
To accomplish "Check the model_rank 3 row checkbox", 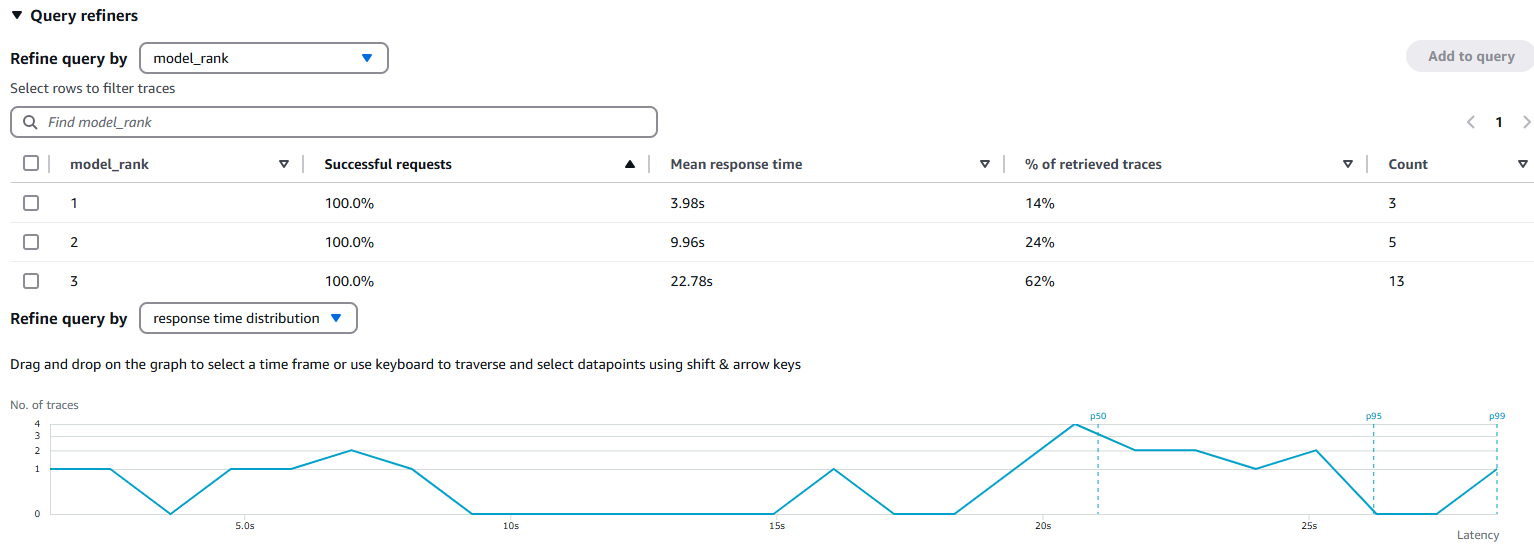I will 31,281.
